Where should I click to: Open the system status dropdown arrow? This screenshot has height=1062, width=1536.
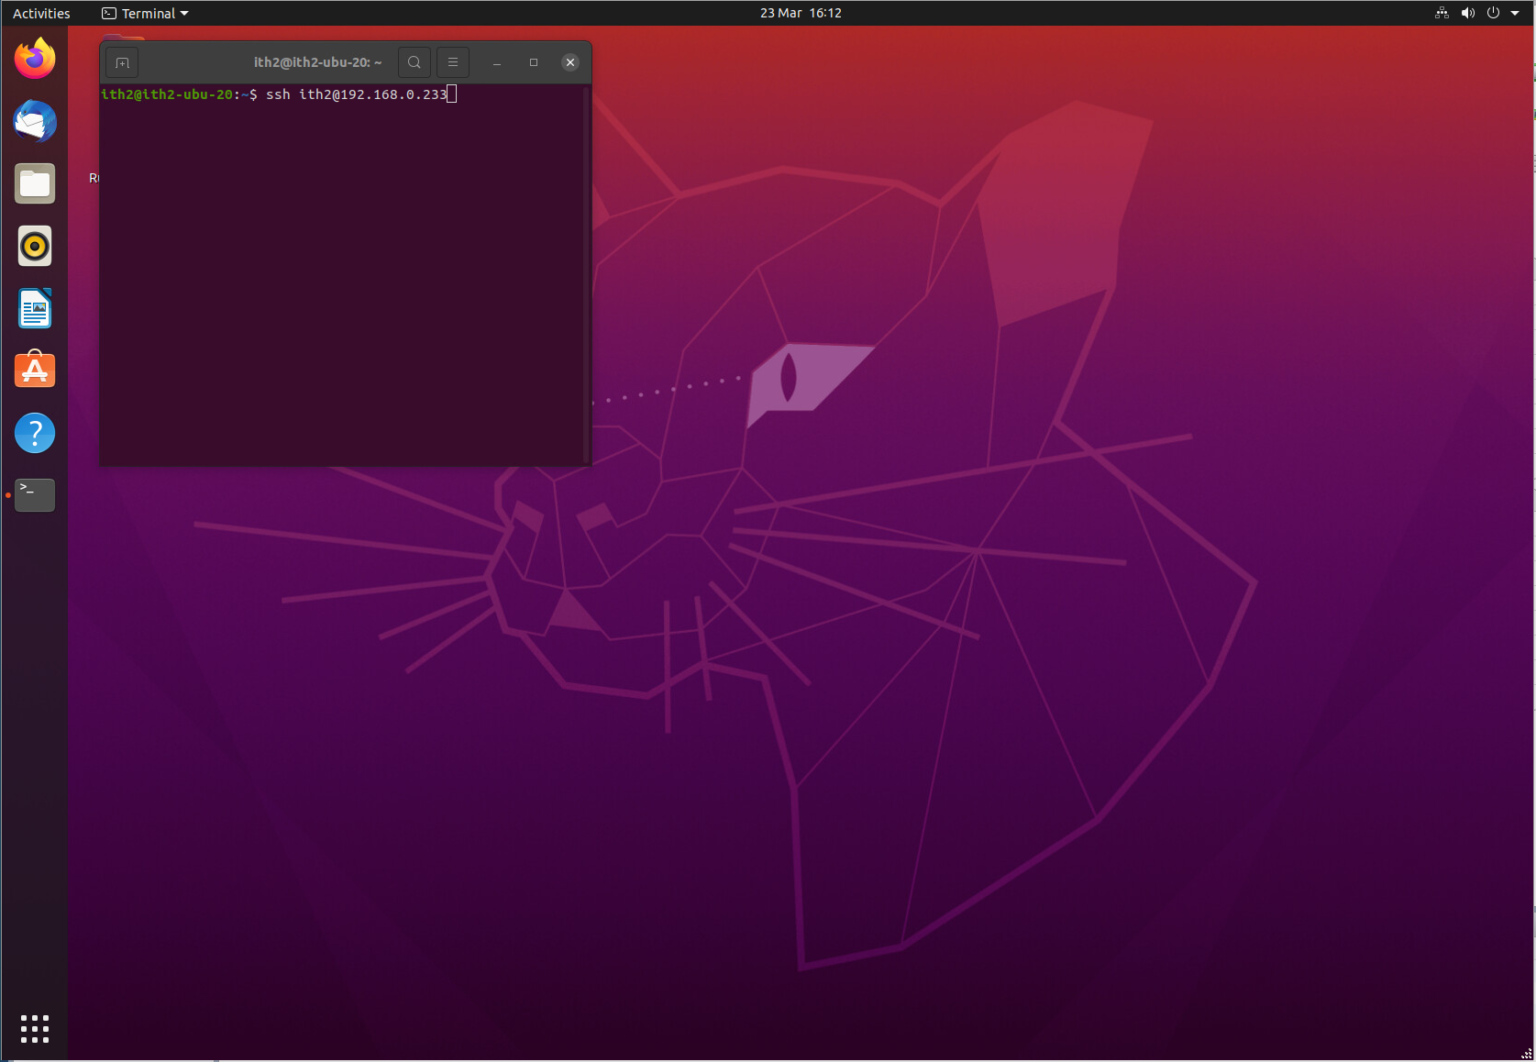coord(1515,13)
